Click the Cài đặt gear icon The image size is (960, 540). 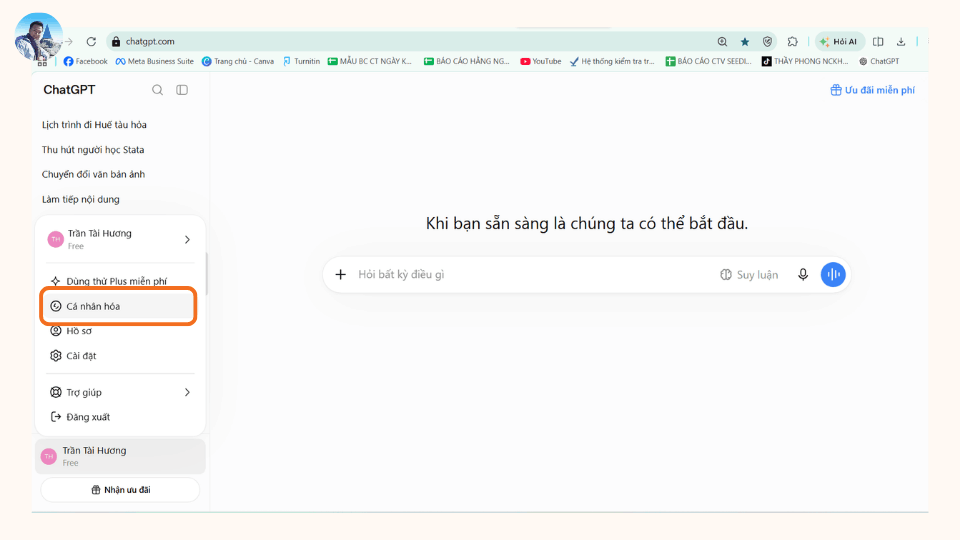56,356
